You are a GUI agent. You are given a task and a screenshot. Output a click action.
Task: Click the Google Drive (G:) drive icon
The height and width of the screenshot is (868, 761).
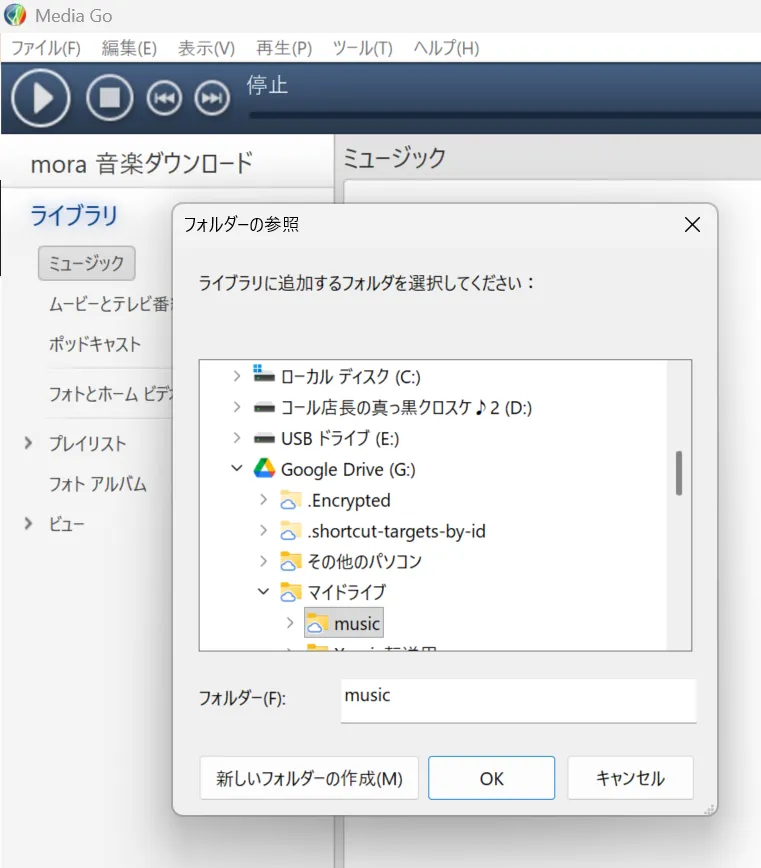pos(264,469)
